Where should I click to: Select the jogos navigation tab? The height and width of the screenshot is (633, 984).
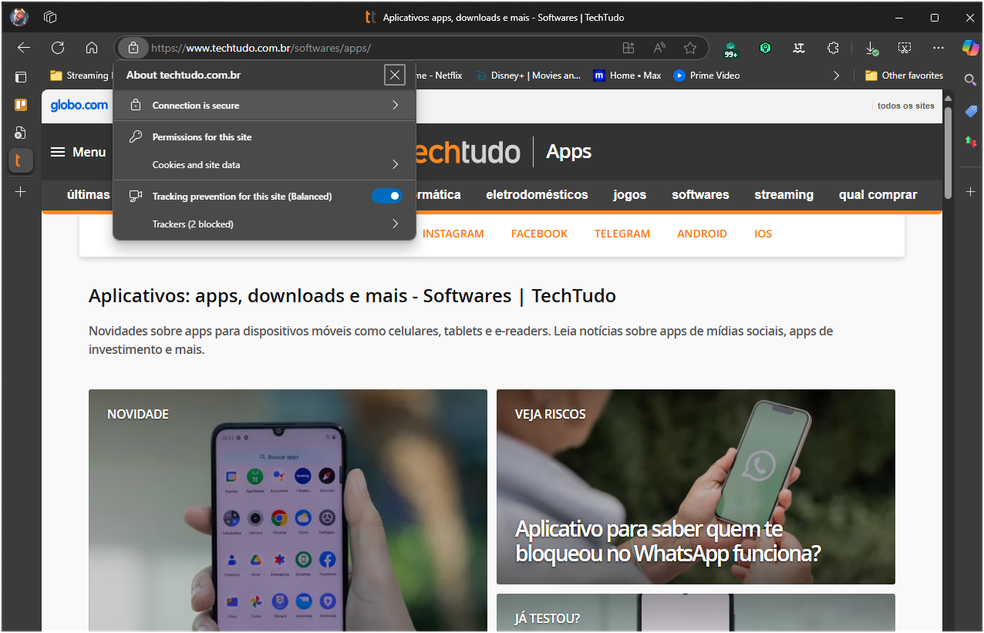[x=629, y=194]
